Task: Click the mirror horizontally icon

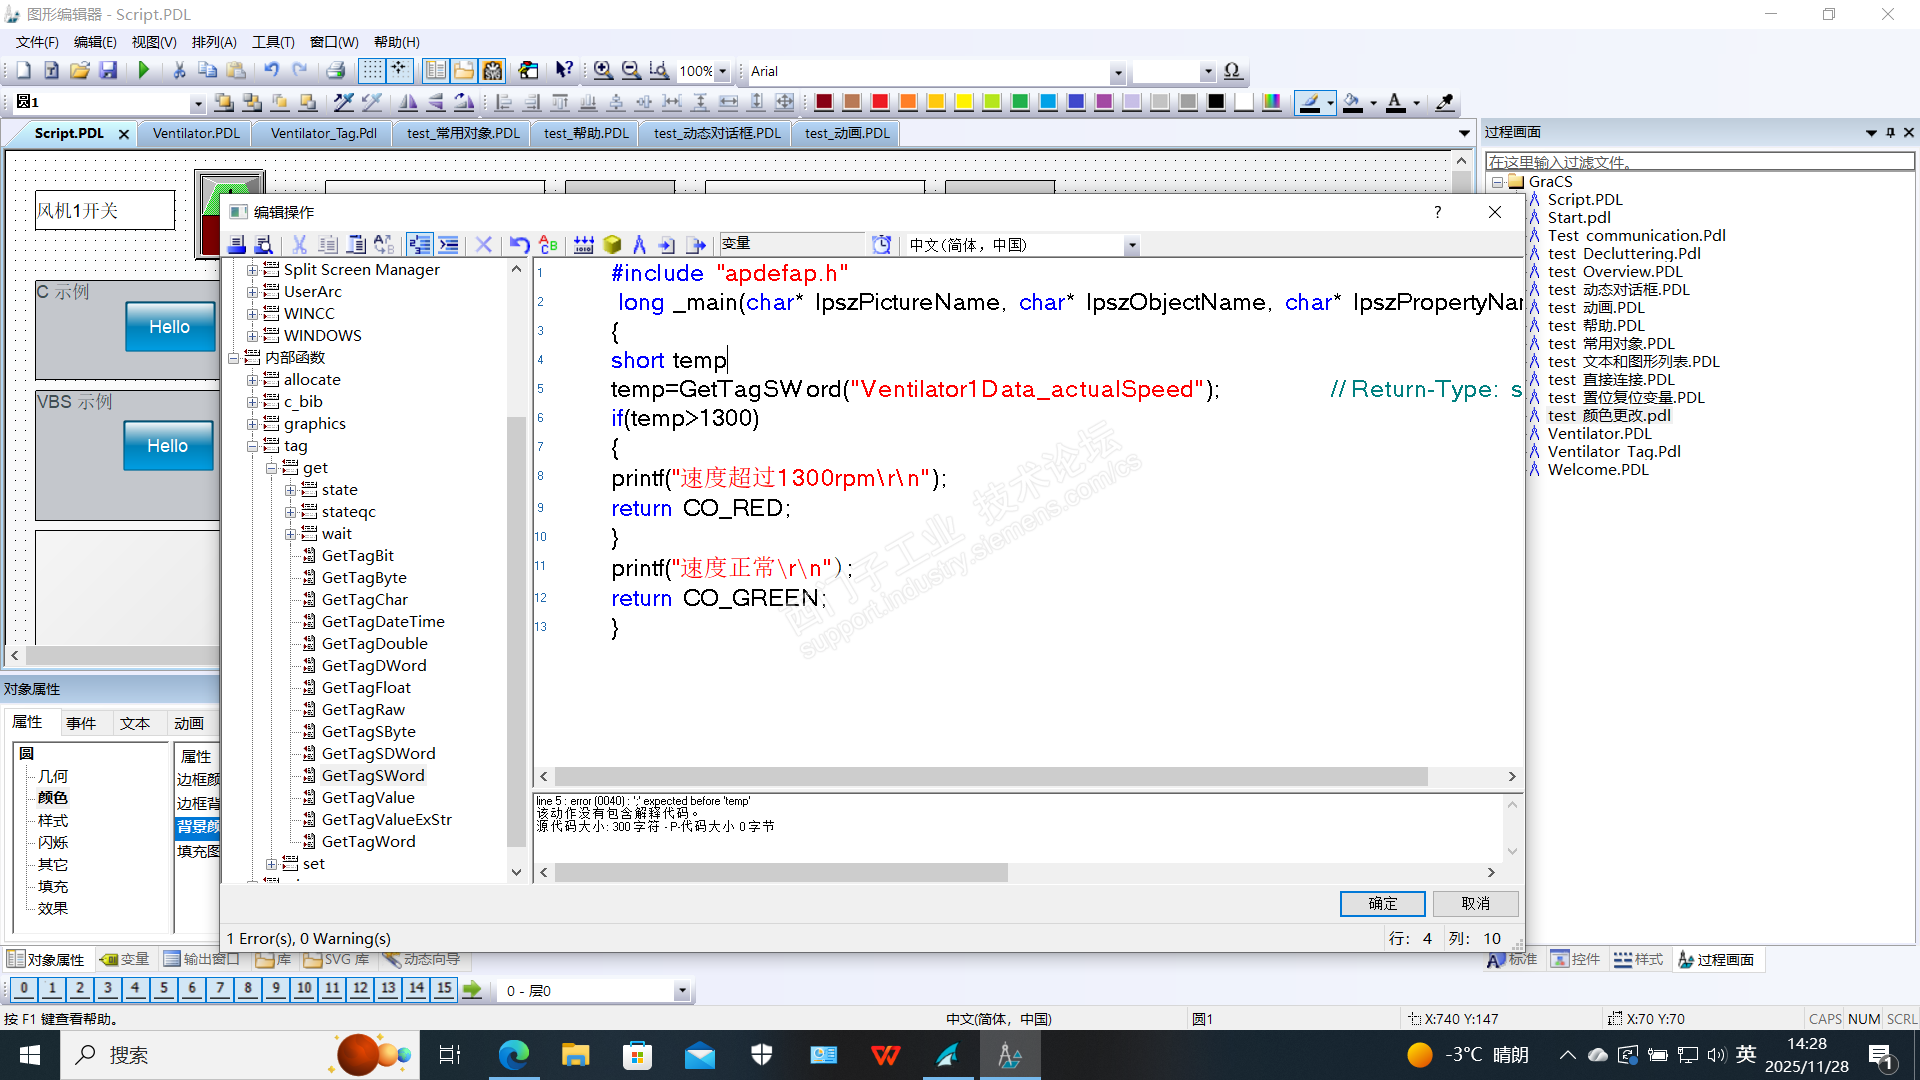Action: pos(408,102)
